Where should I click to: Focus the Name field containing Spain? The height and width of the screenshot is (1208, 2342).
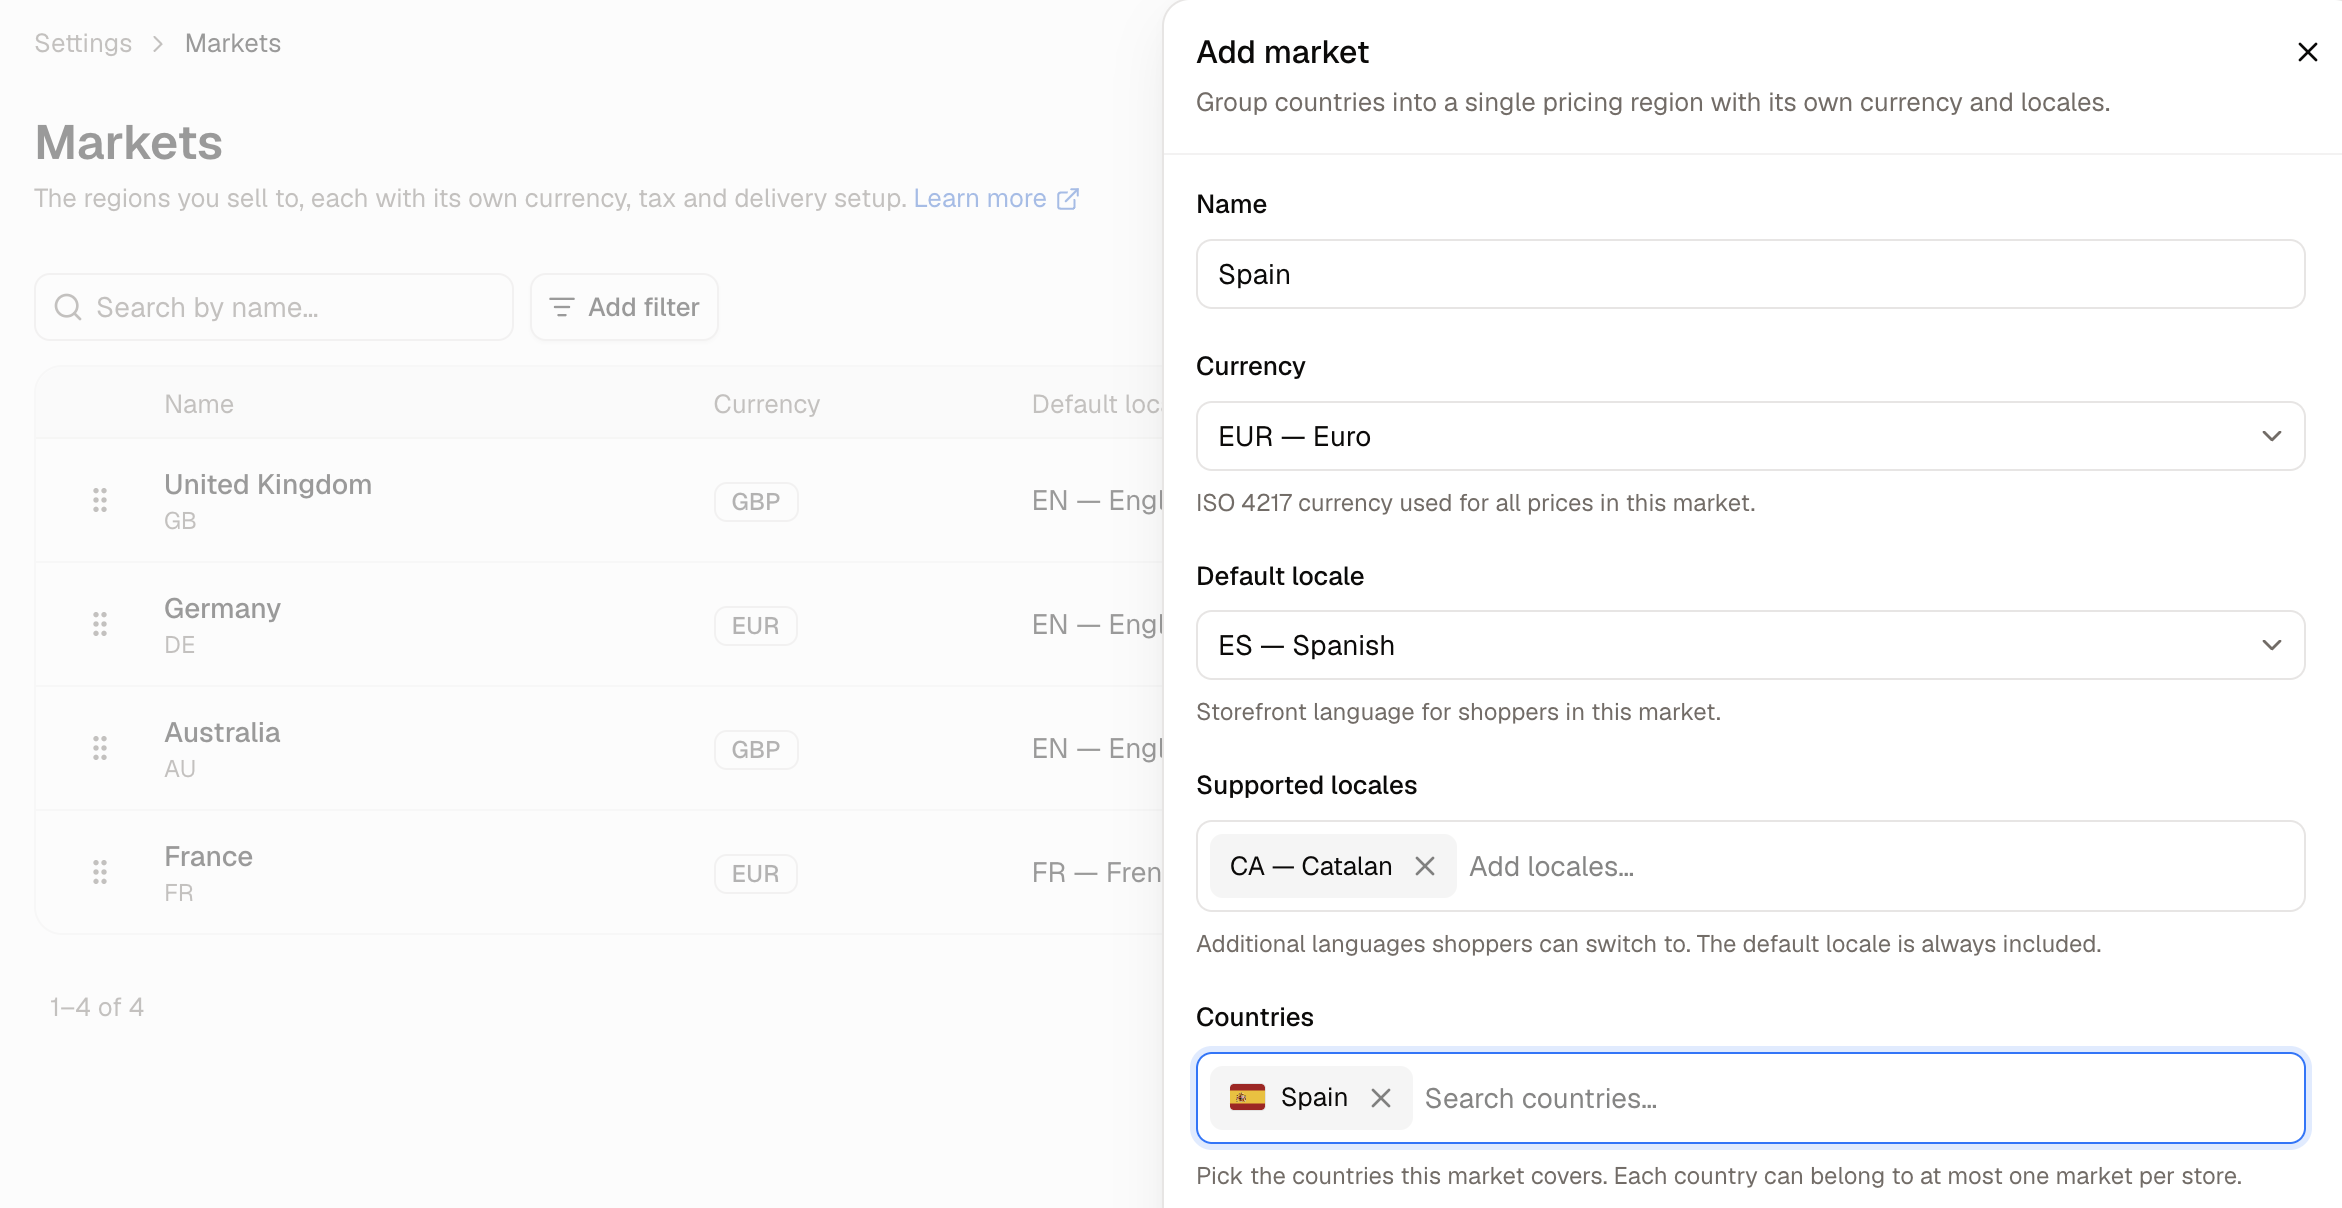(x=1750, y=274)
